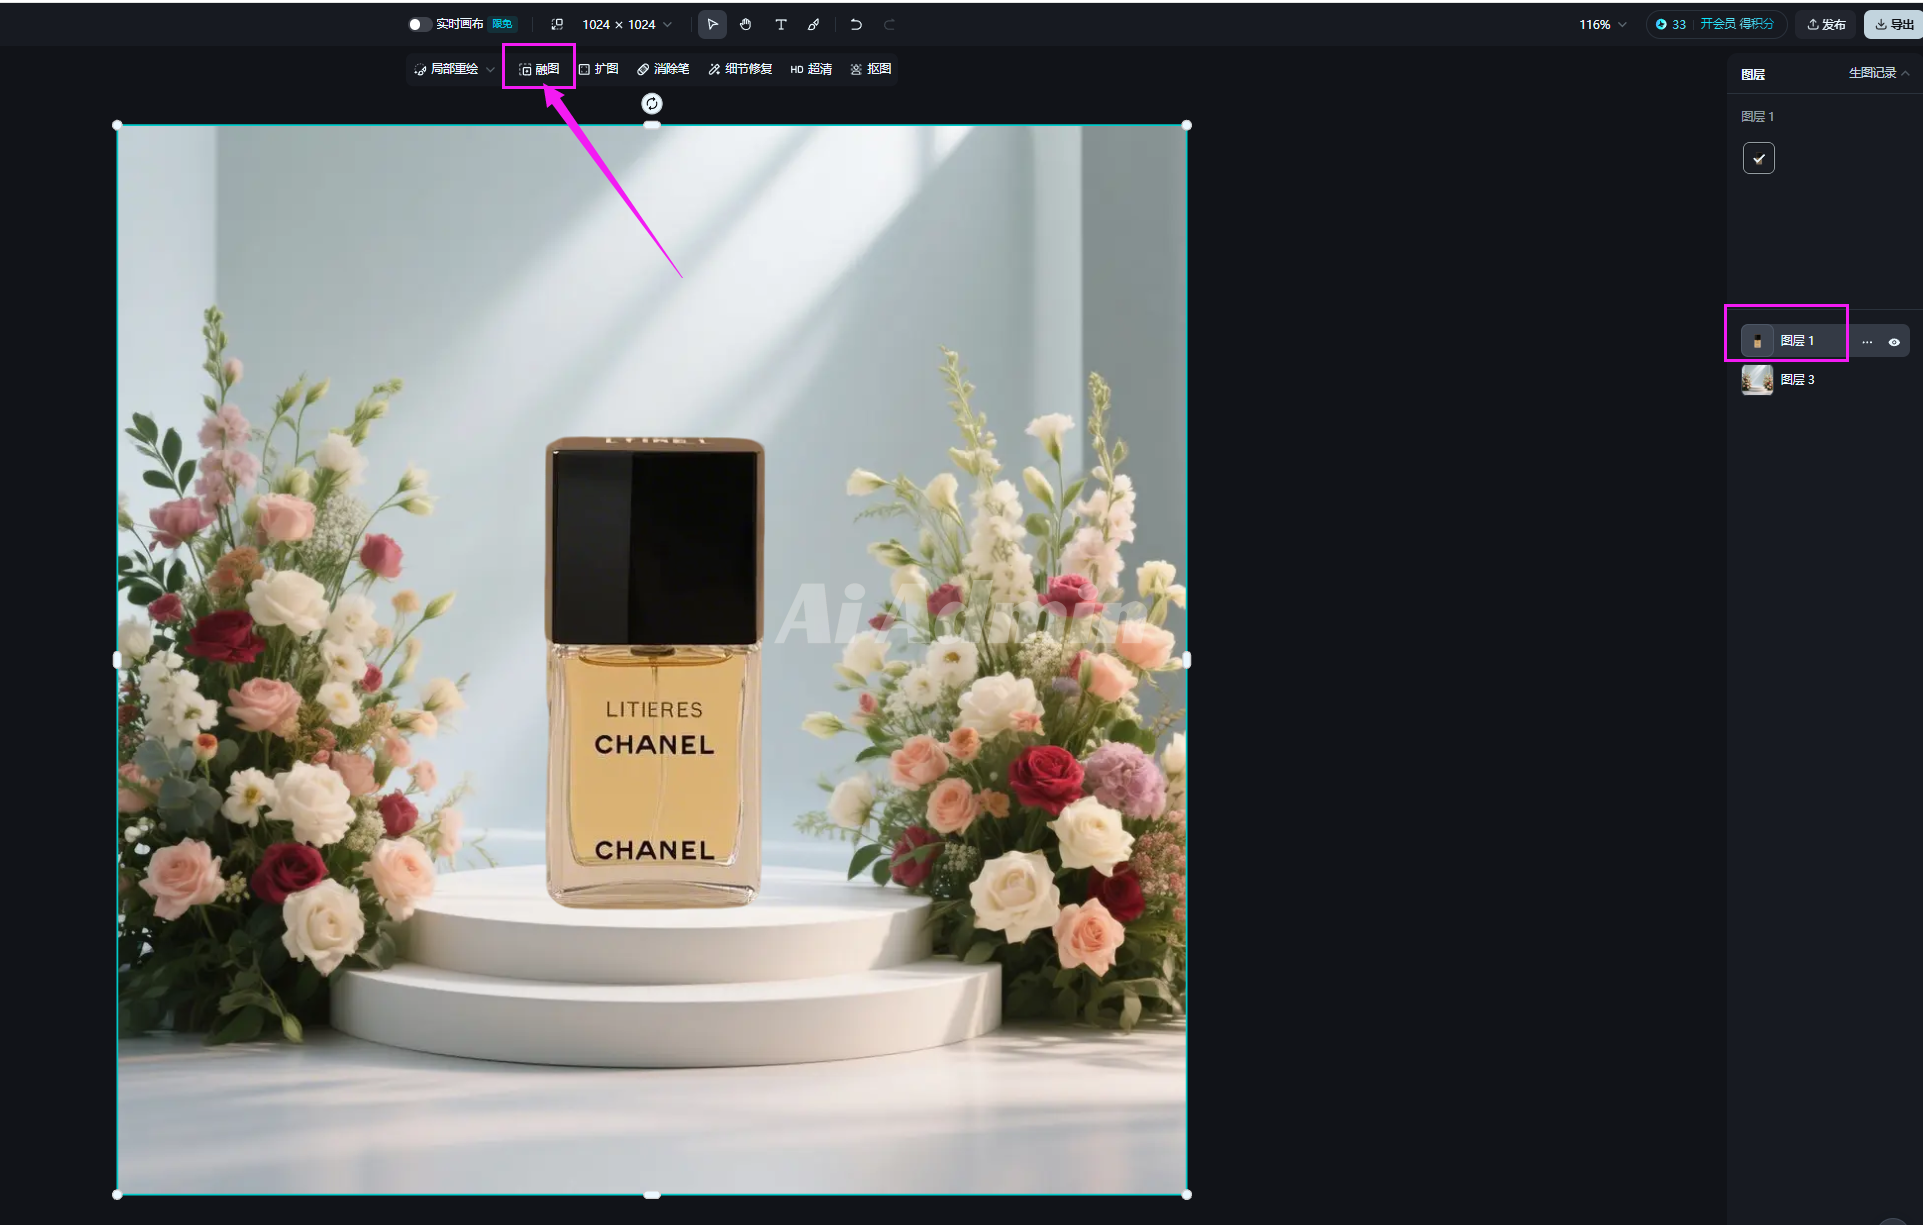Click the 融图 blend image tool
Image resolution: width=1923 pixels, height=1225 pixels.
click(x=539, y=69)
